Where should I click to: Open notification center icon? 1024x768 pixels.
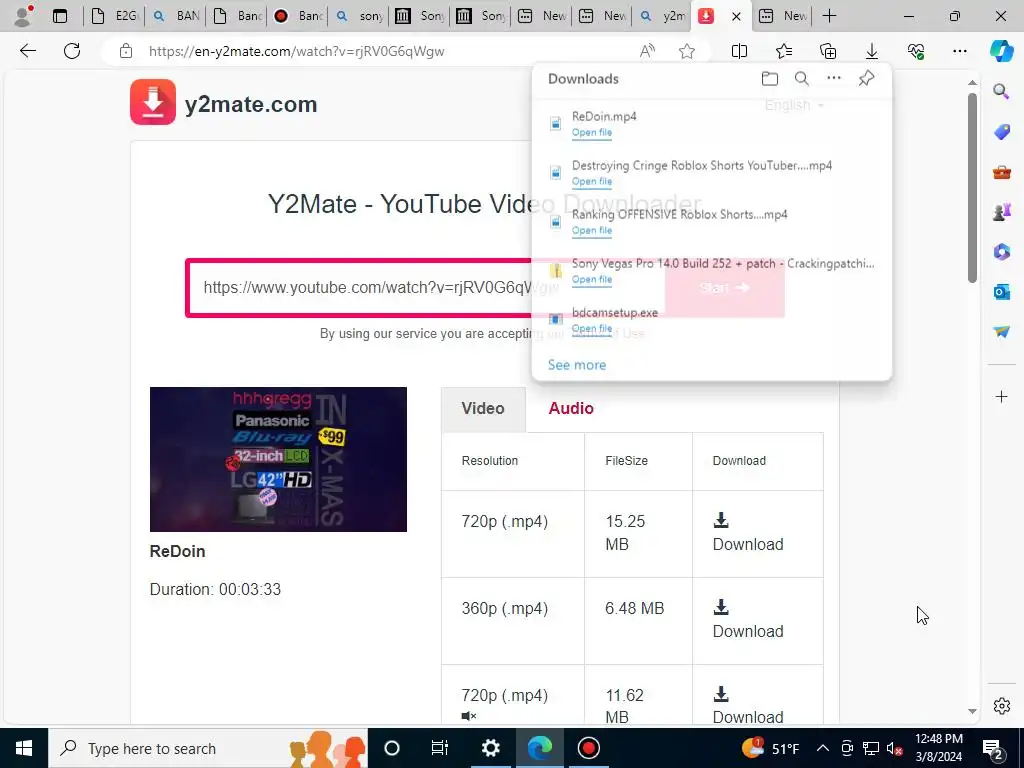993,749
